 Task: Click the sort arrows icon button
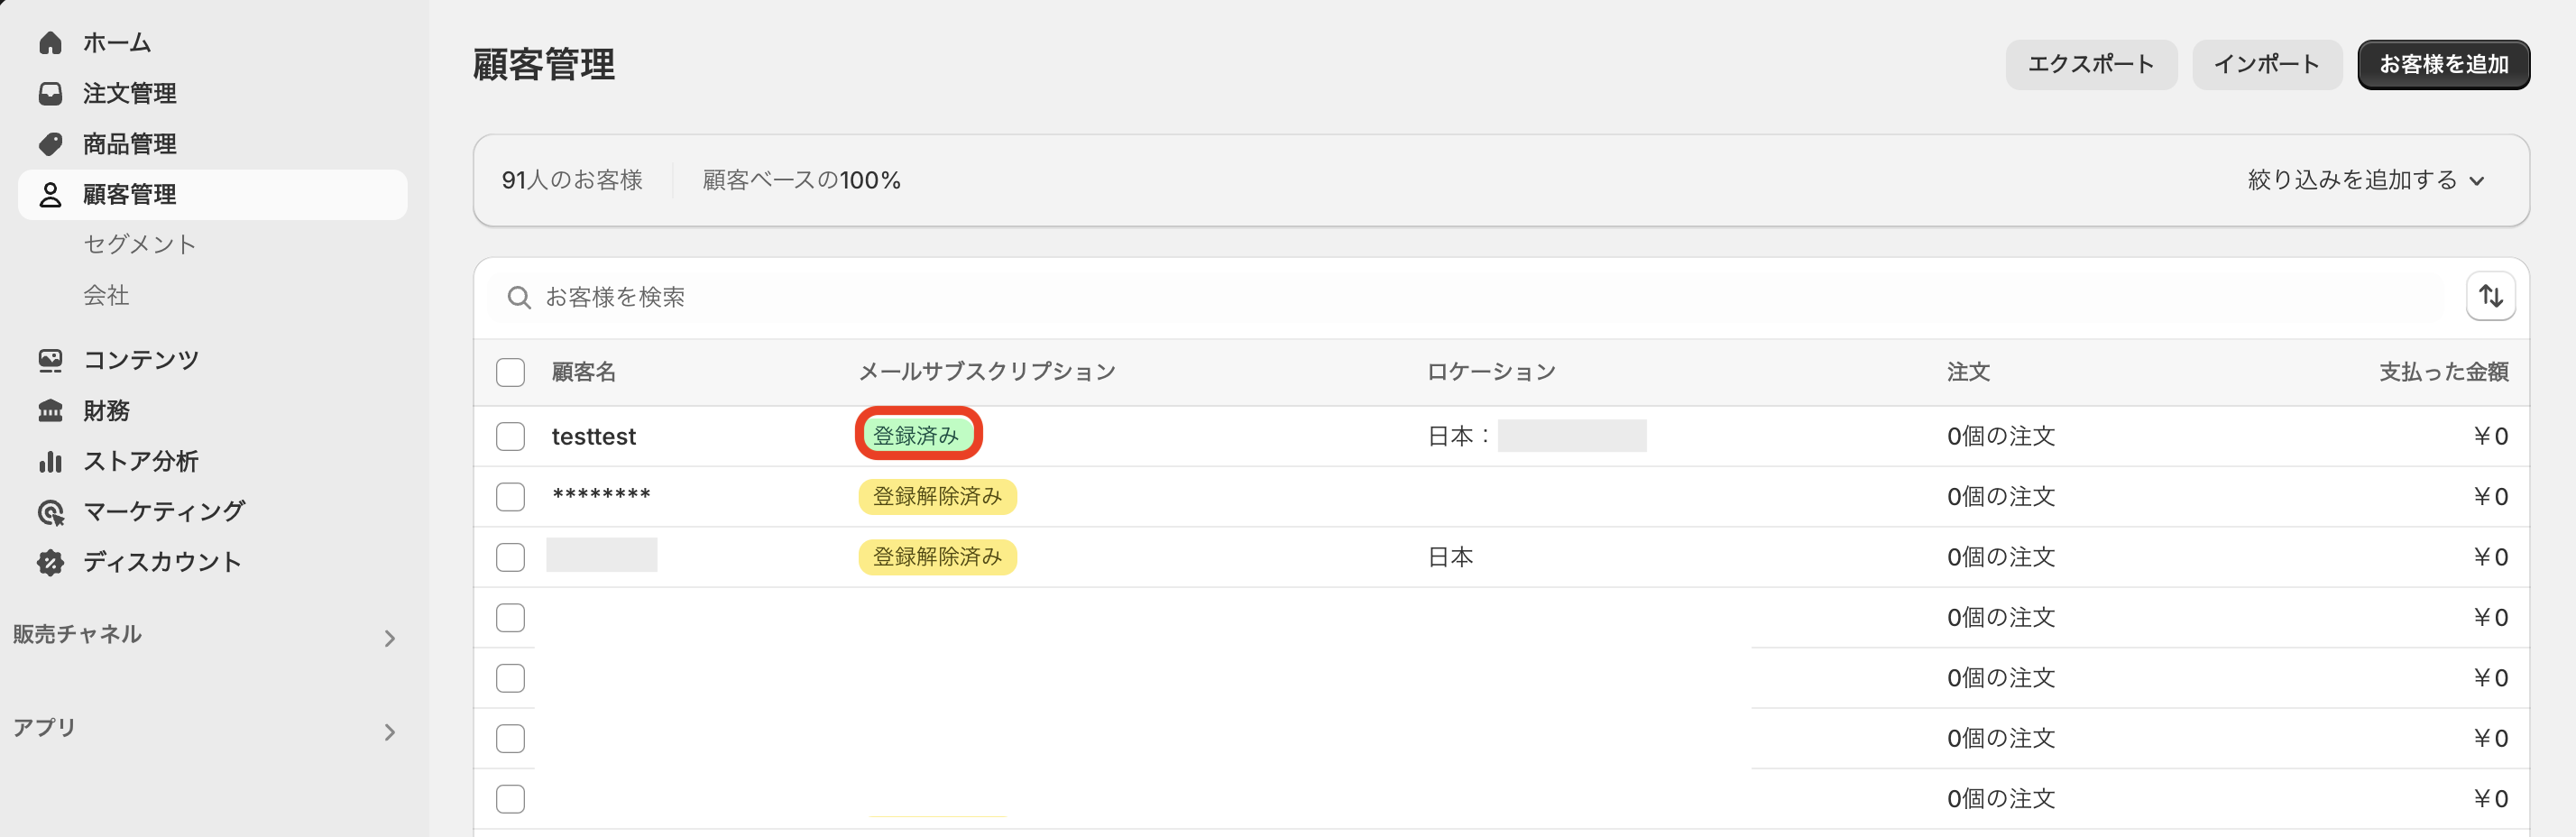pyautogui.click(x=2490, y=297)
